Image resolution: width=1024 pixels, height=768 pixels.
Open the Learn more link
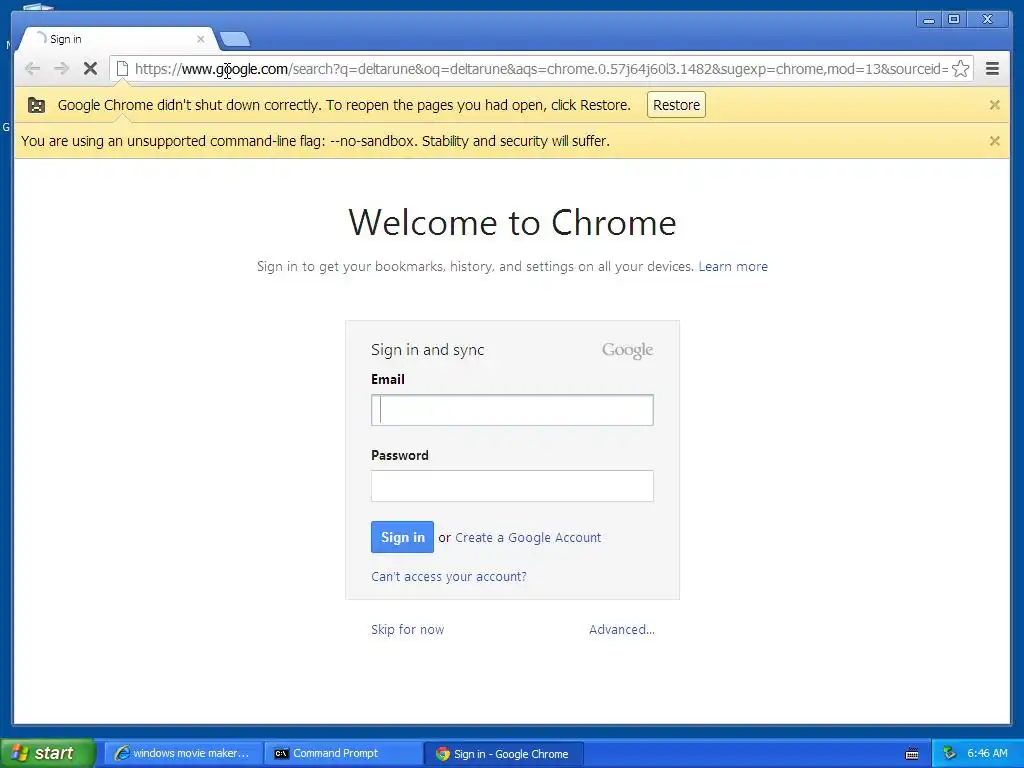pos(733,266)
